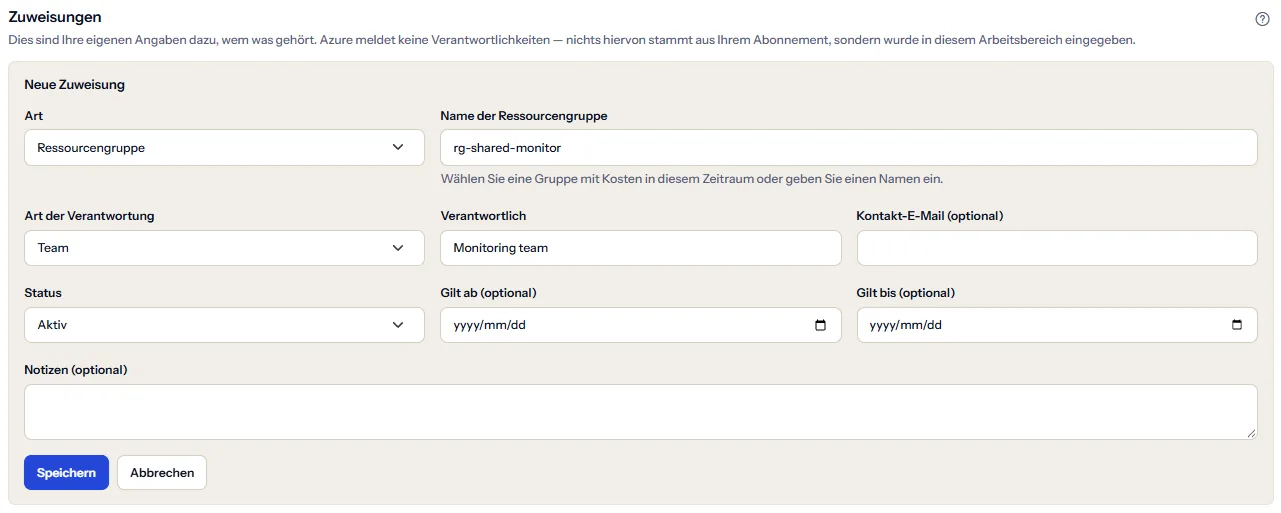Click the Gilt ab date field
This screenshot has width=1281, height=513.
pyautogui.click(x=640, y=325)
